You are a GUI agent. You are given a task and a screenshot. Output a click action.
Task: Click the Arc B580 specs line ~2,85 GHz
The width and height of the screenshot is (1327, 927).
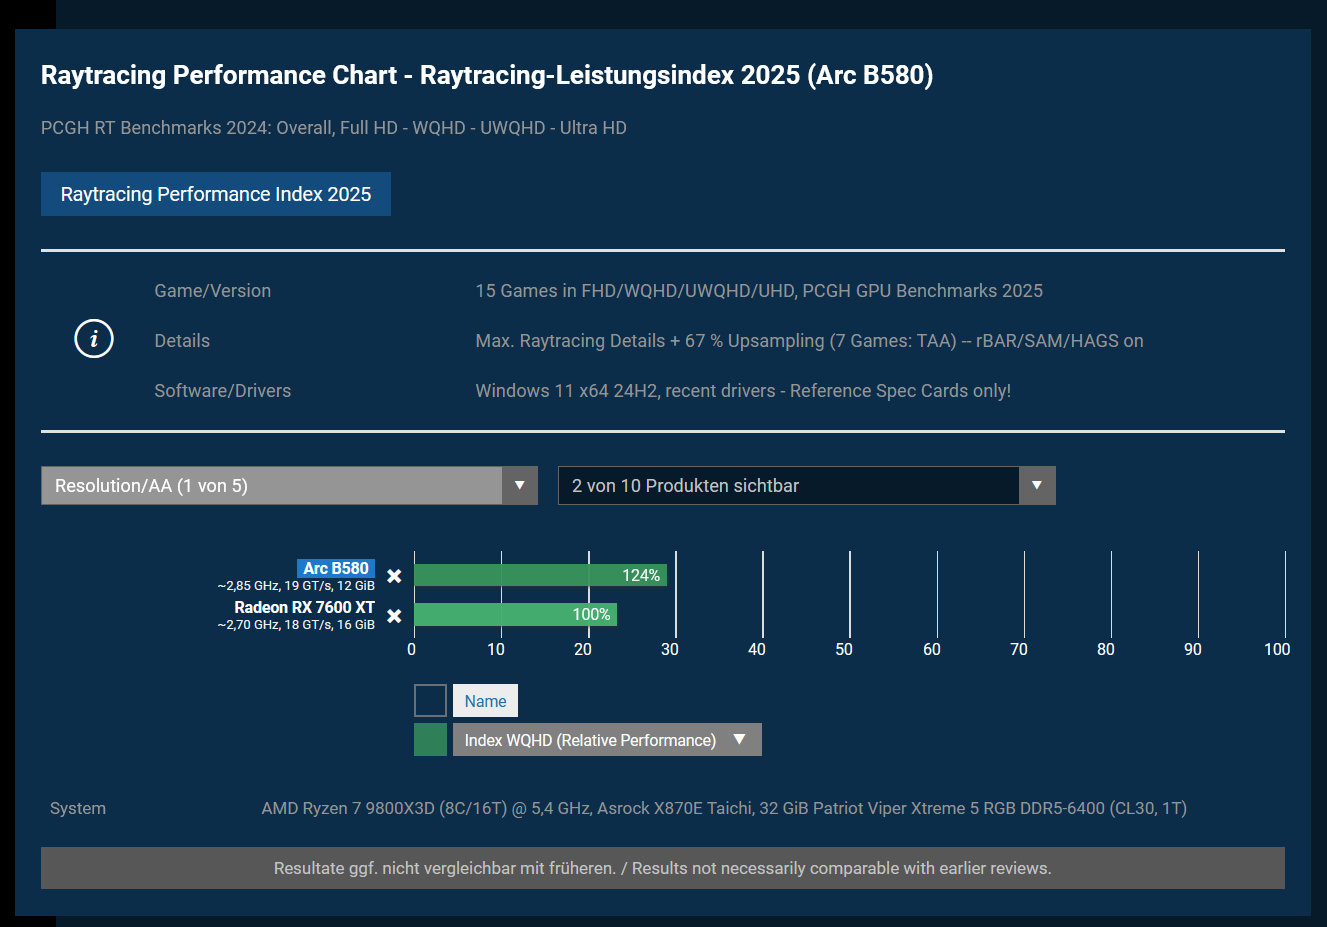[296, 586]
